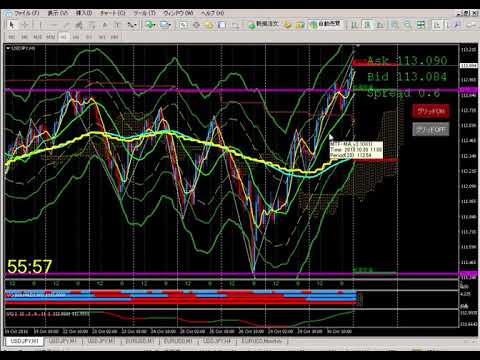Switch to the USDJPY,H4 chart tab

coord(217,341)
